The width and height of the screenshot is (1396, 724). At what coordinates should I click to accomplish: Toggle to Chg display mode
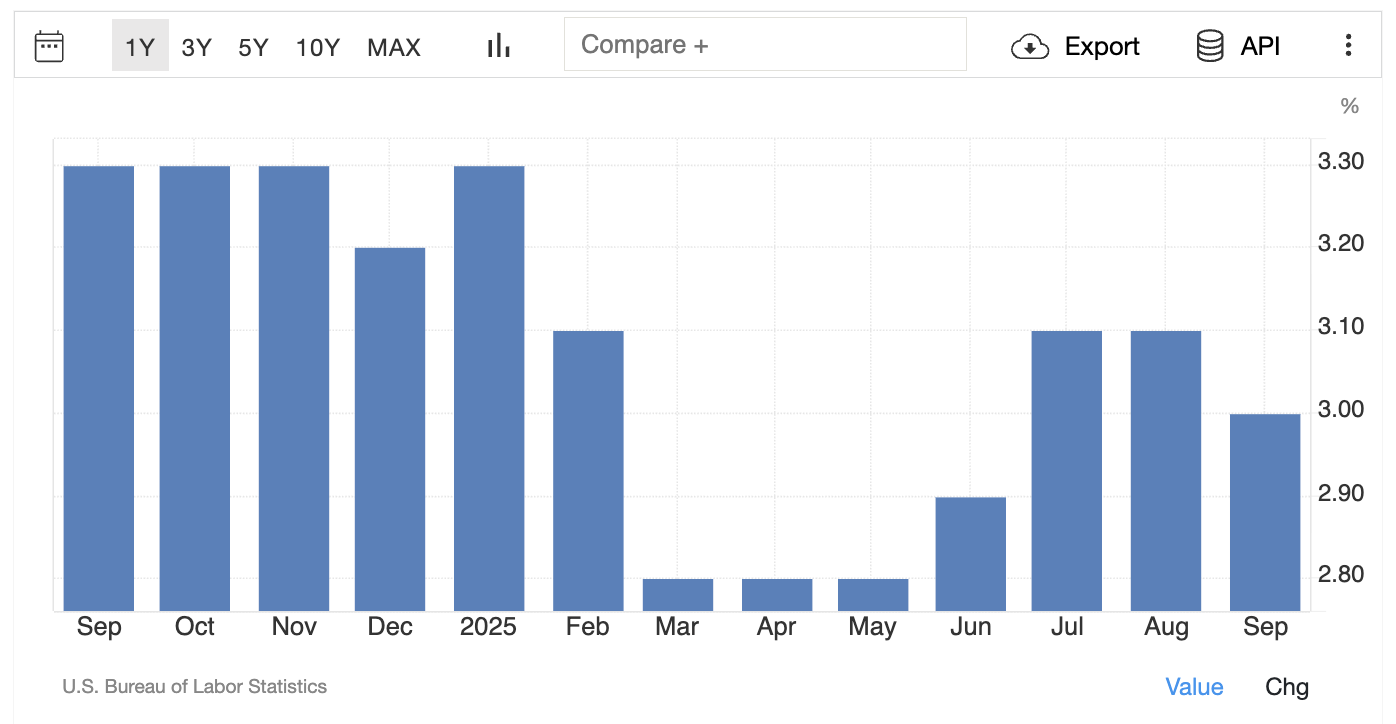coord(1286,687)
